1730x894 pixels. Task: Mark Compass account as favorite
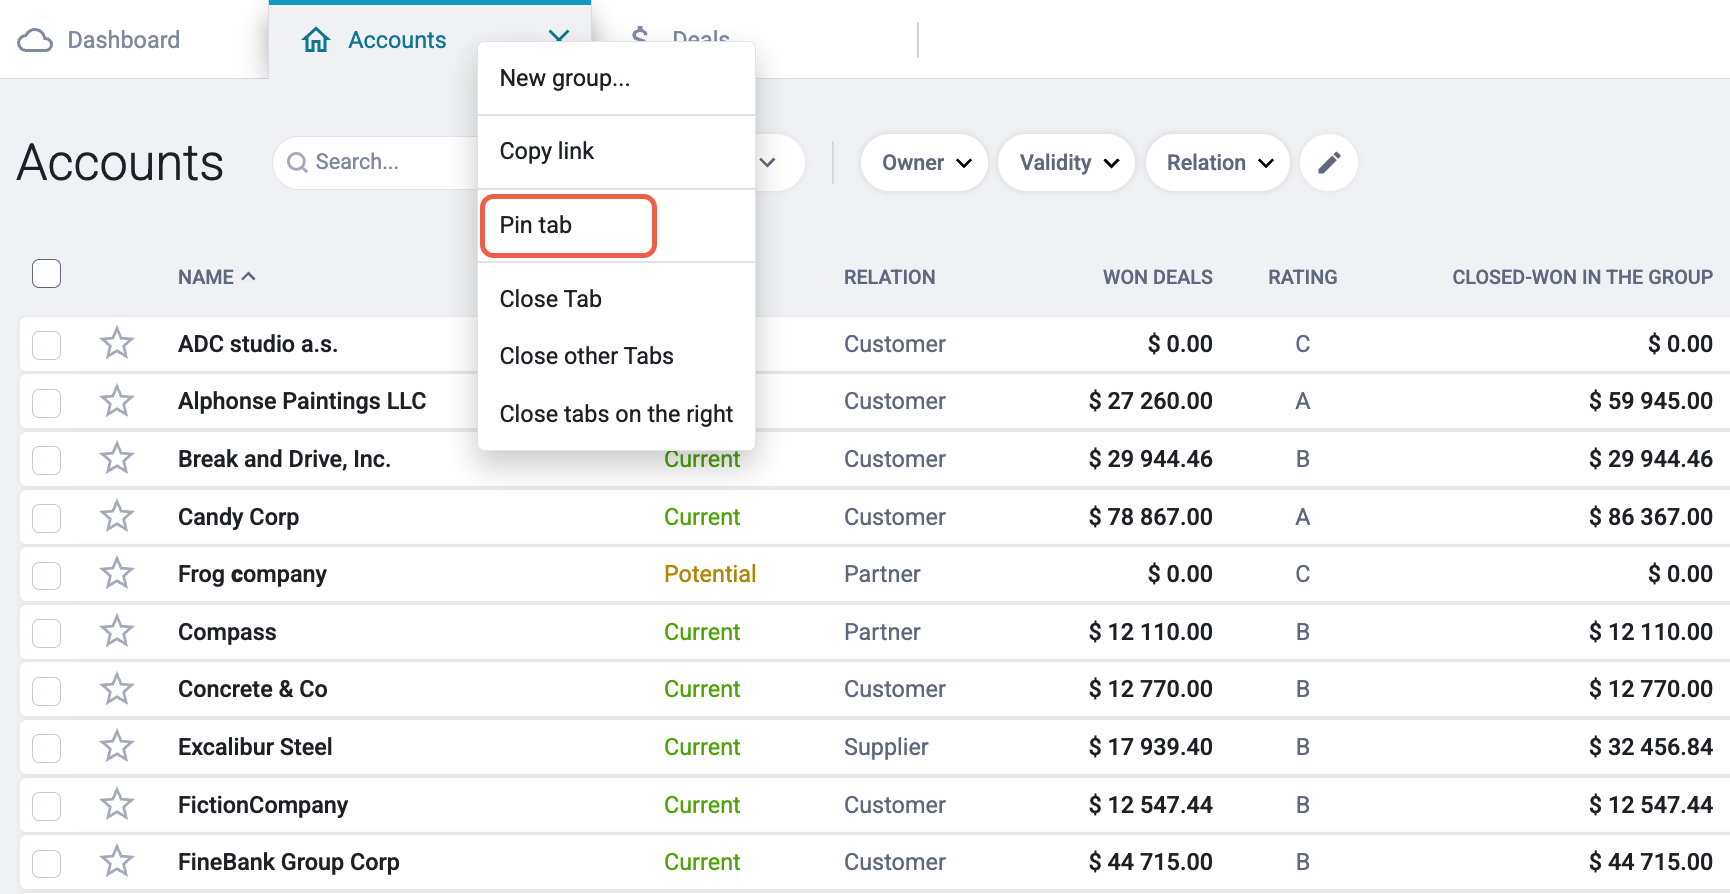(x=117, y=632)
